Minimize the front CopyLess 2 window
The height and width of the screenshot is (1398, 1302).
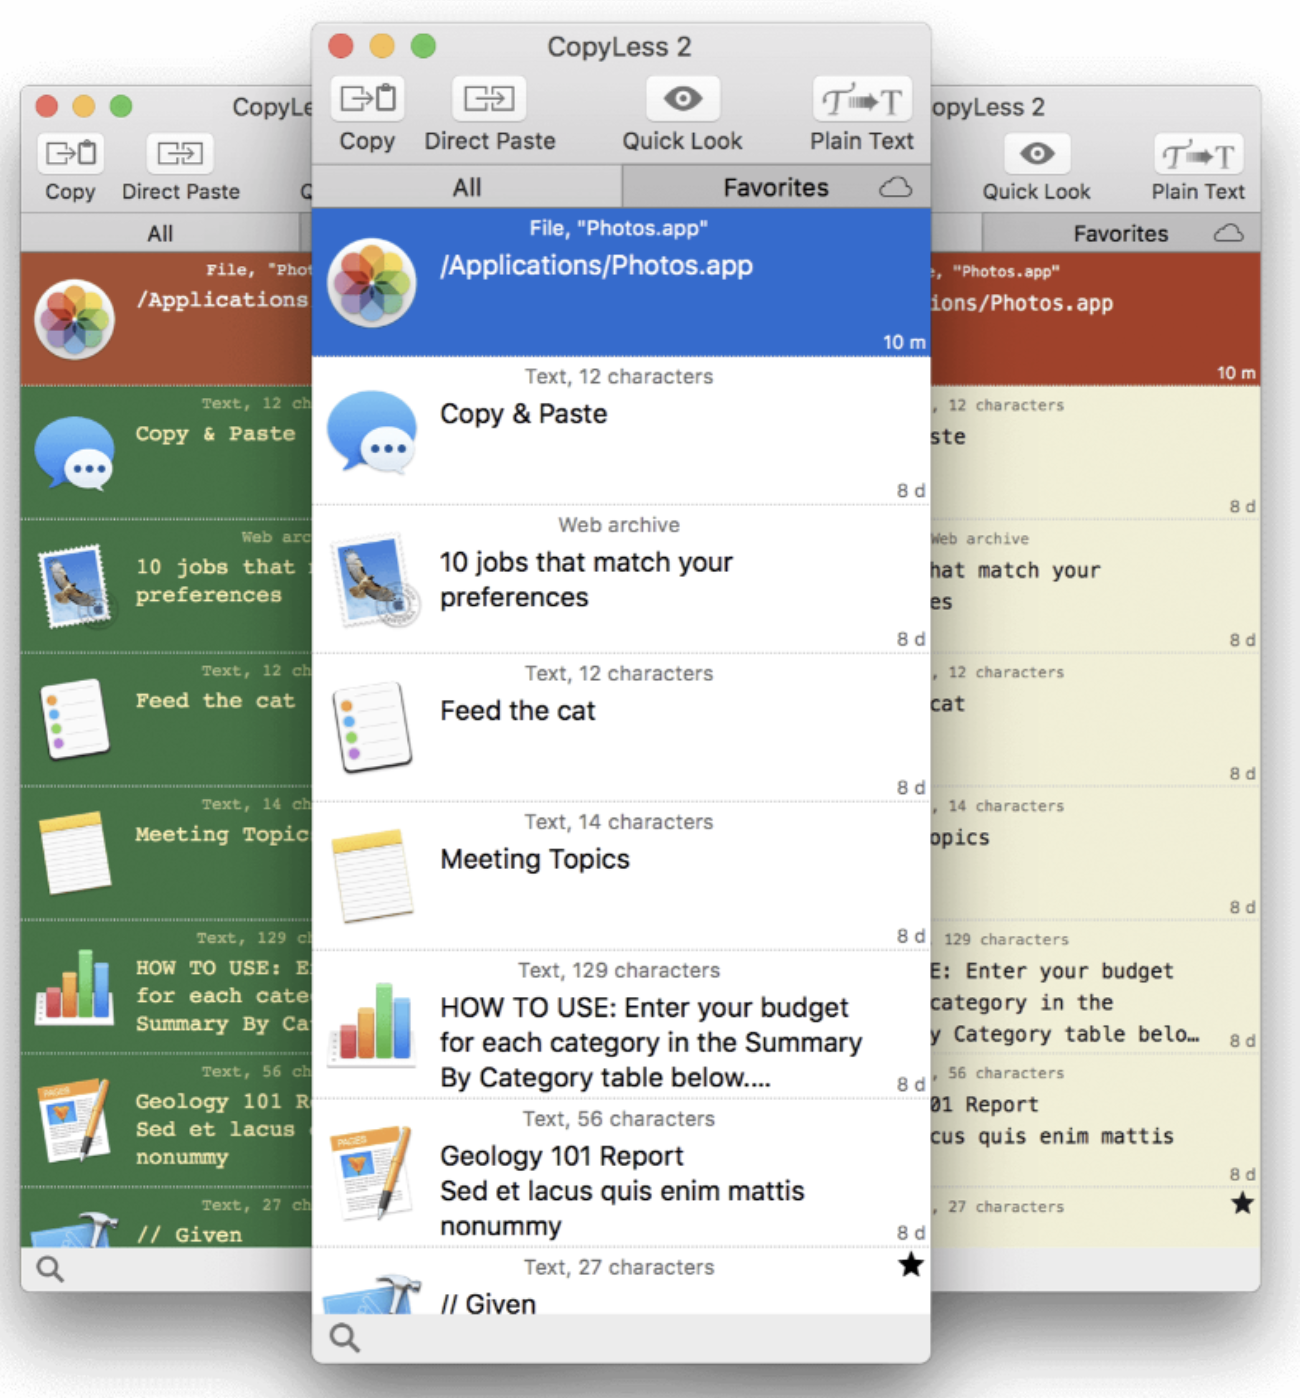pyautogui.click(x=382, y=46)
